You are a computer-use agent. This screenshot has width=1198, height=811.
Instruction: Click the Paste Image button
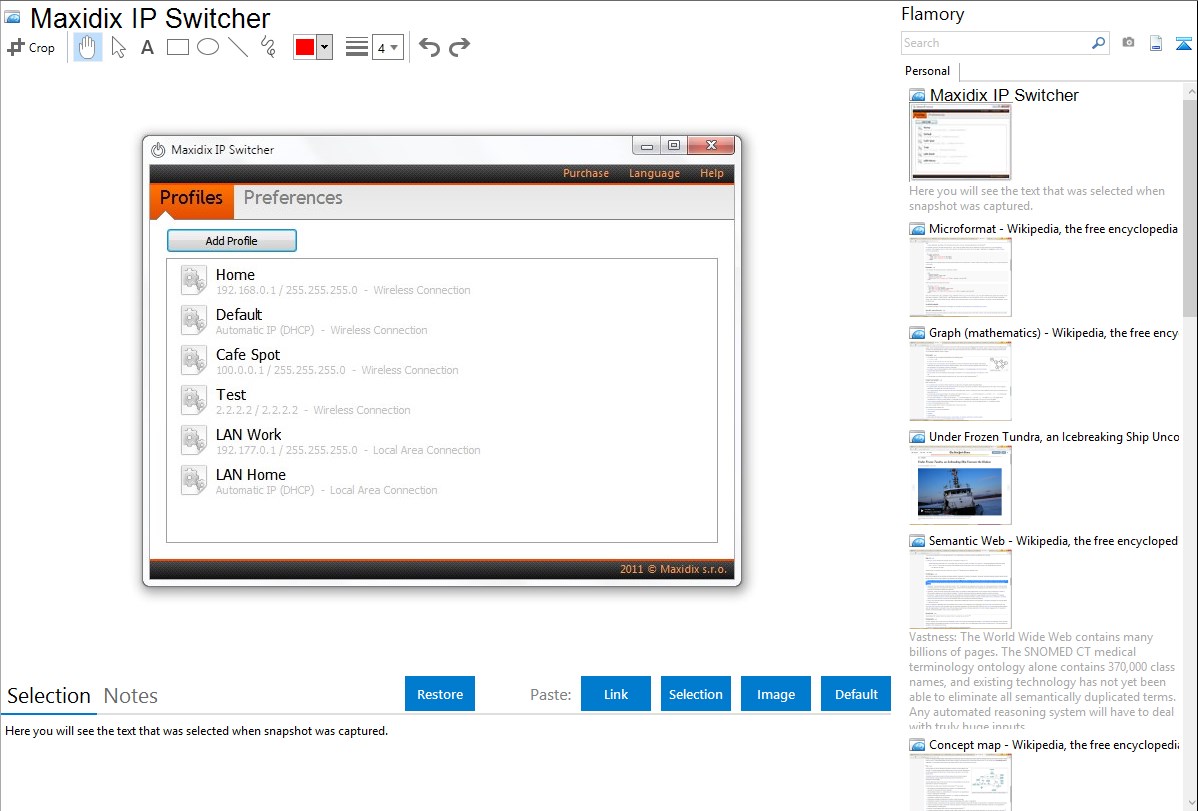coord(776,694)
